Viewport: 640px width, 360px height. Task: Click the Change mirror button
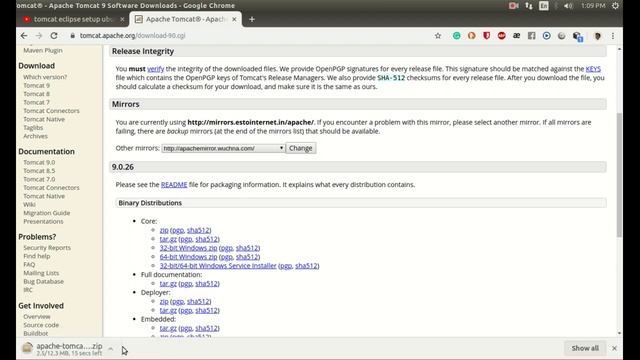300,148
